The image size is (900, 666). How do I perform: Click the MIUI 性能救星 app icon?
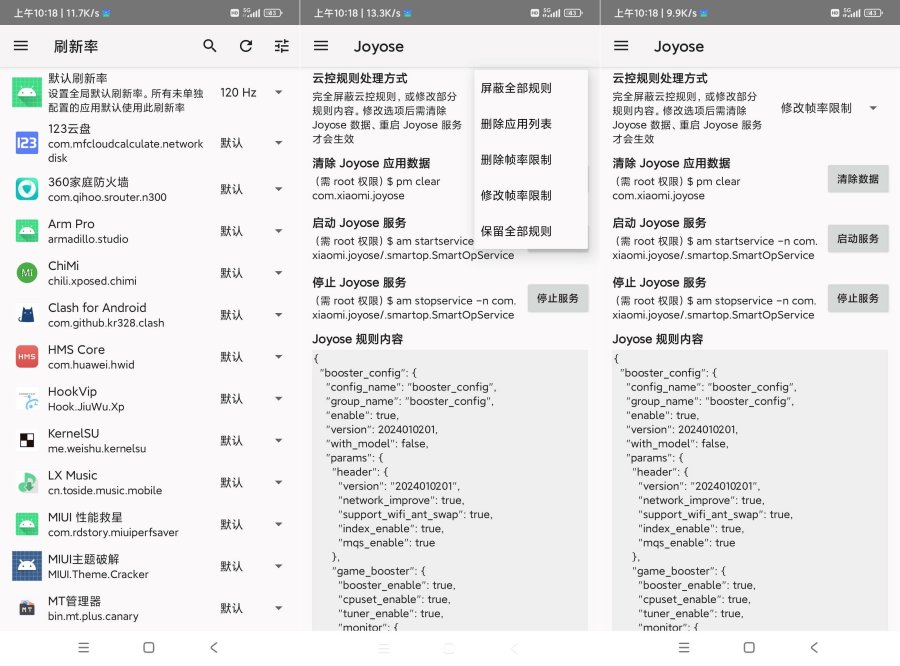click(27, 524)
